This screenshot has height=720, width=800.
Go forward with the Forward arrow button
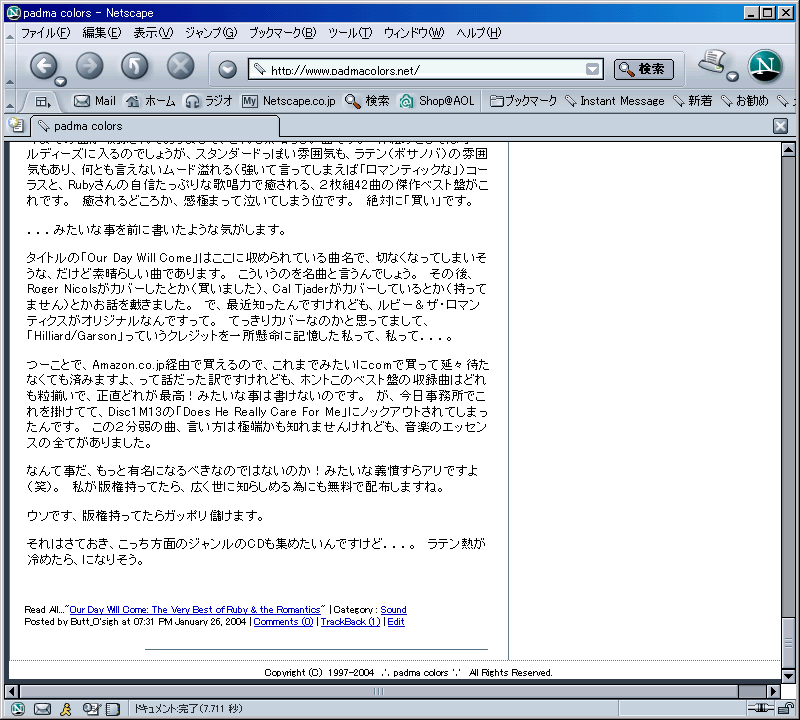pyautogui.click(x=89, y=66)
